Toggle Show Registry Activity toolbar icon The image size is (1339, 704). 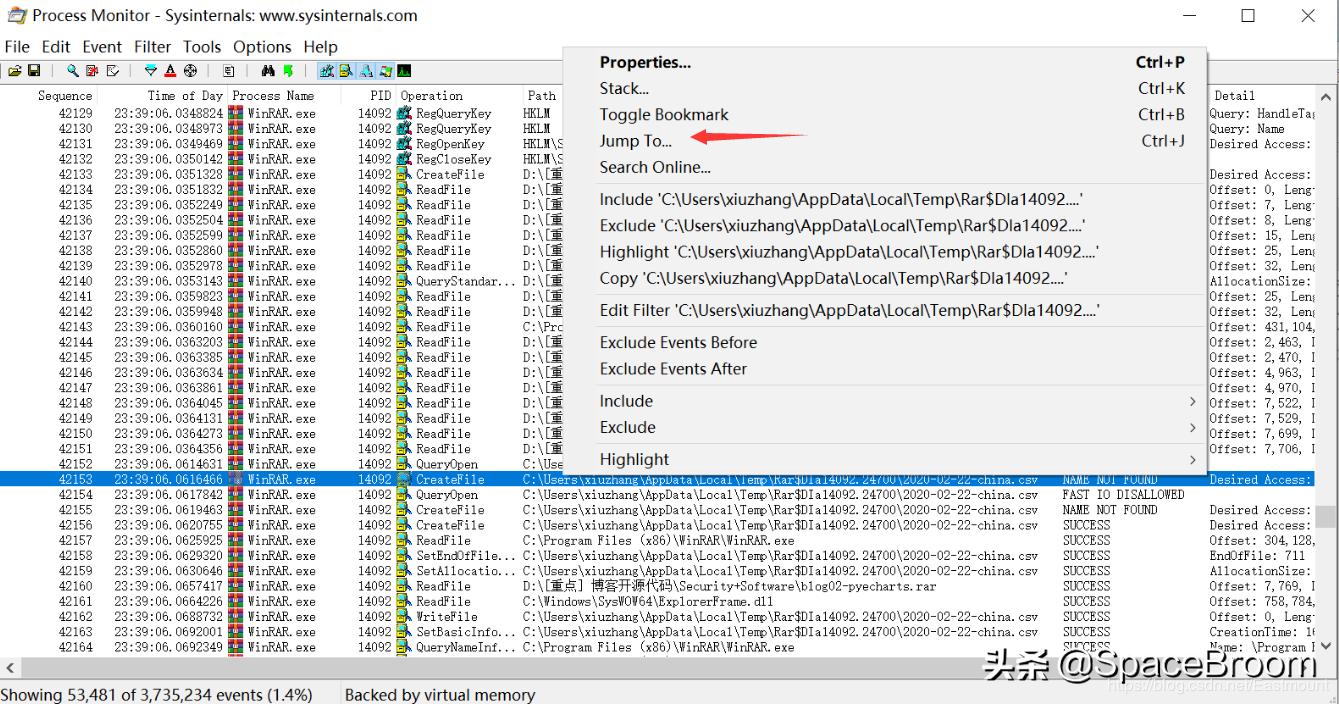coord(327,71)
